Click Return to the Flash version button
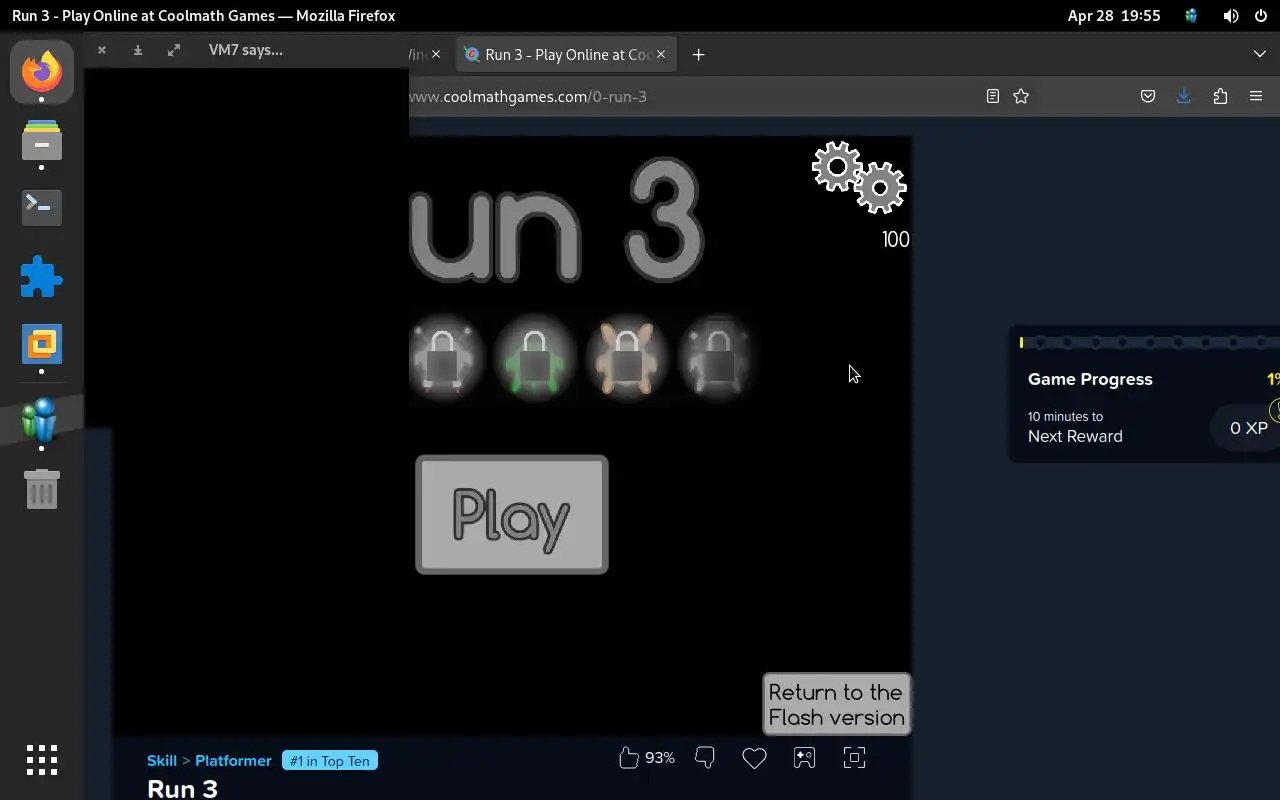Viewport: 1280px width, 800px height. (x=836, y=704)
